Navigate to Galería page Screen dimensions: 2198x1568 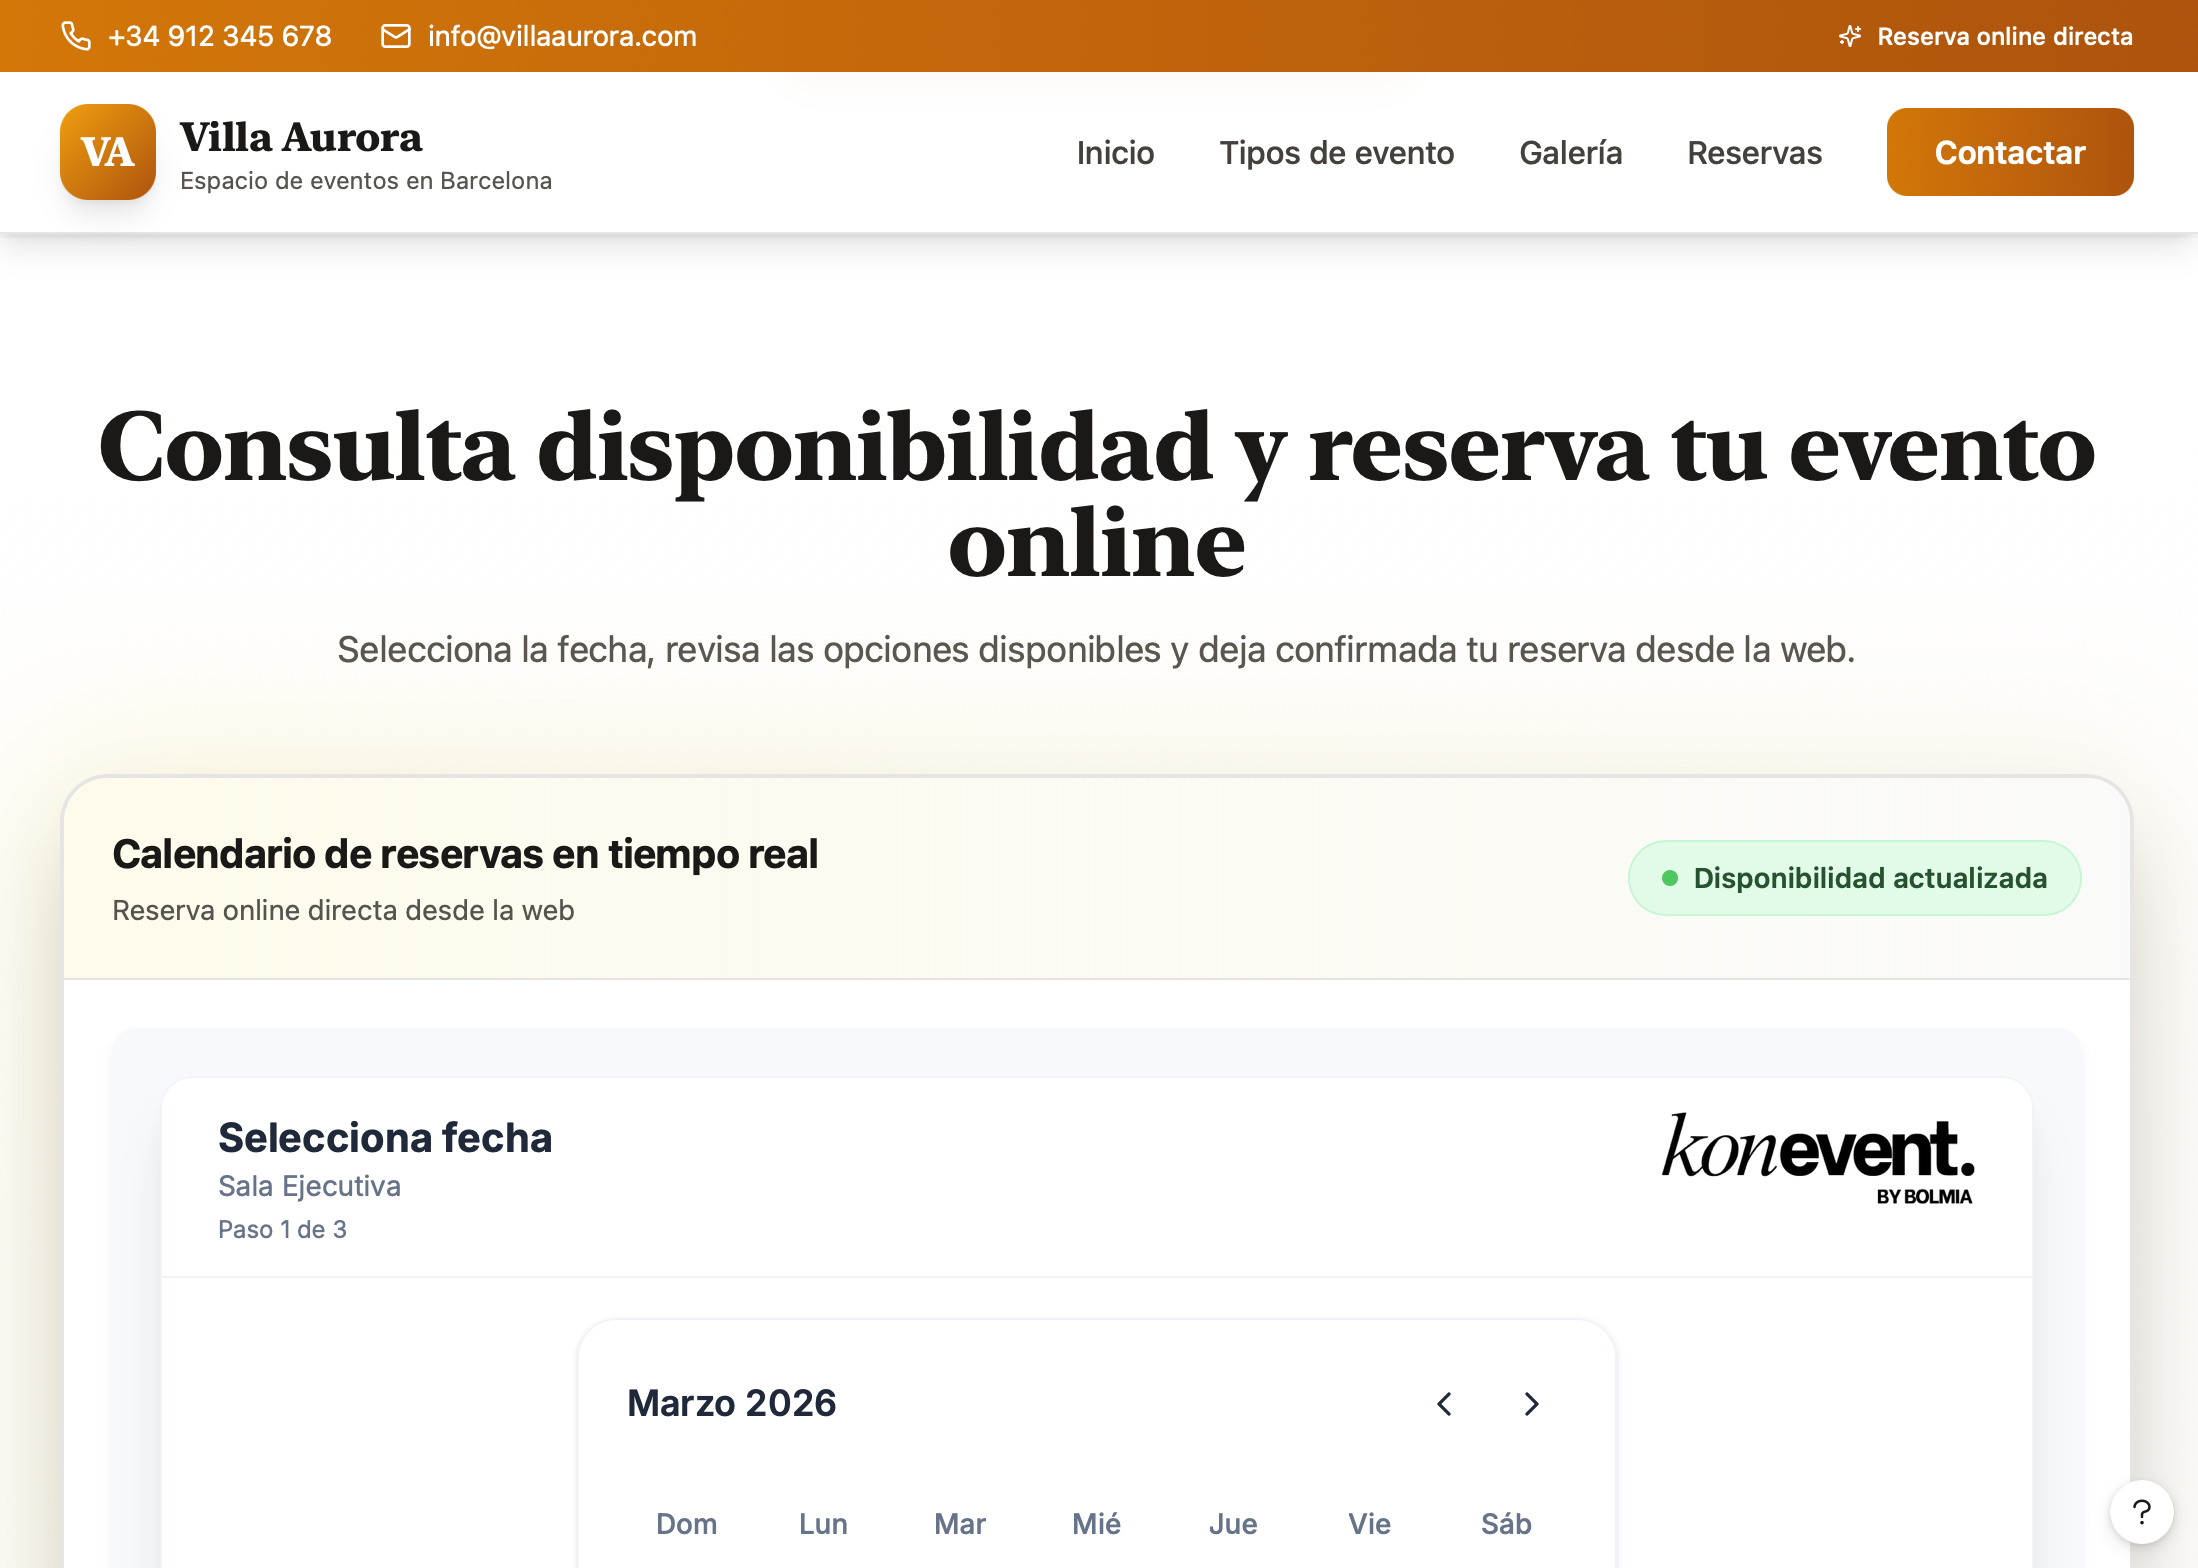click(x=1570, y=153)
